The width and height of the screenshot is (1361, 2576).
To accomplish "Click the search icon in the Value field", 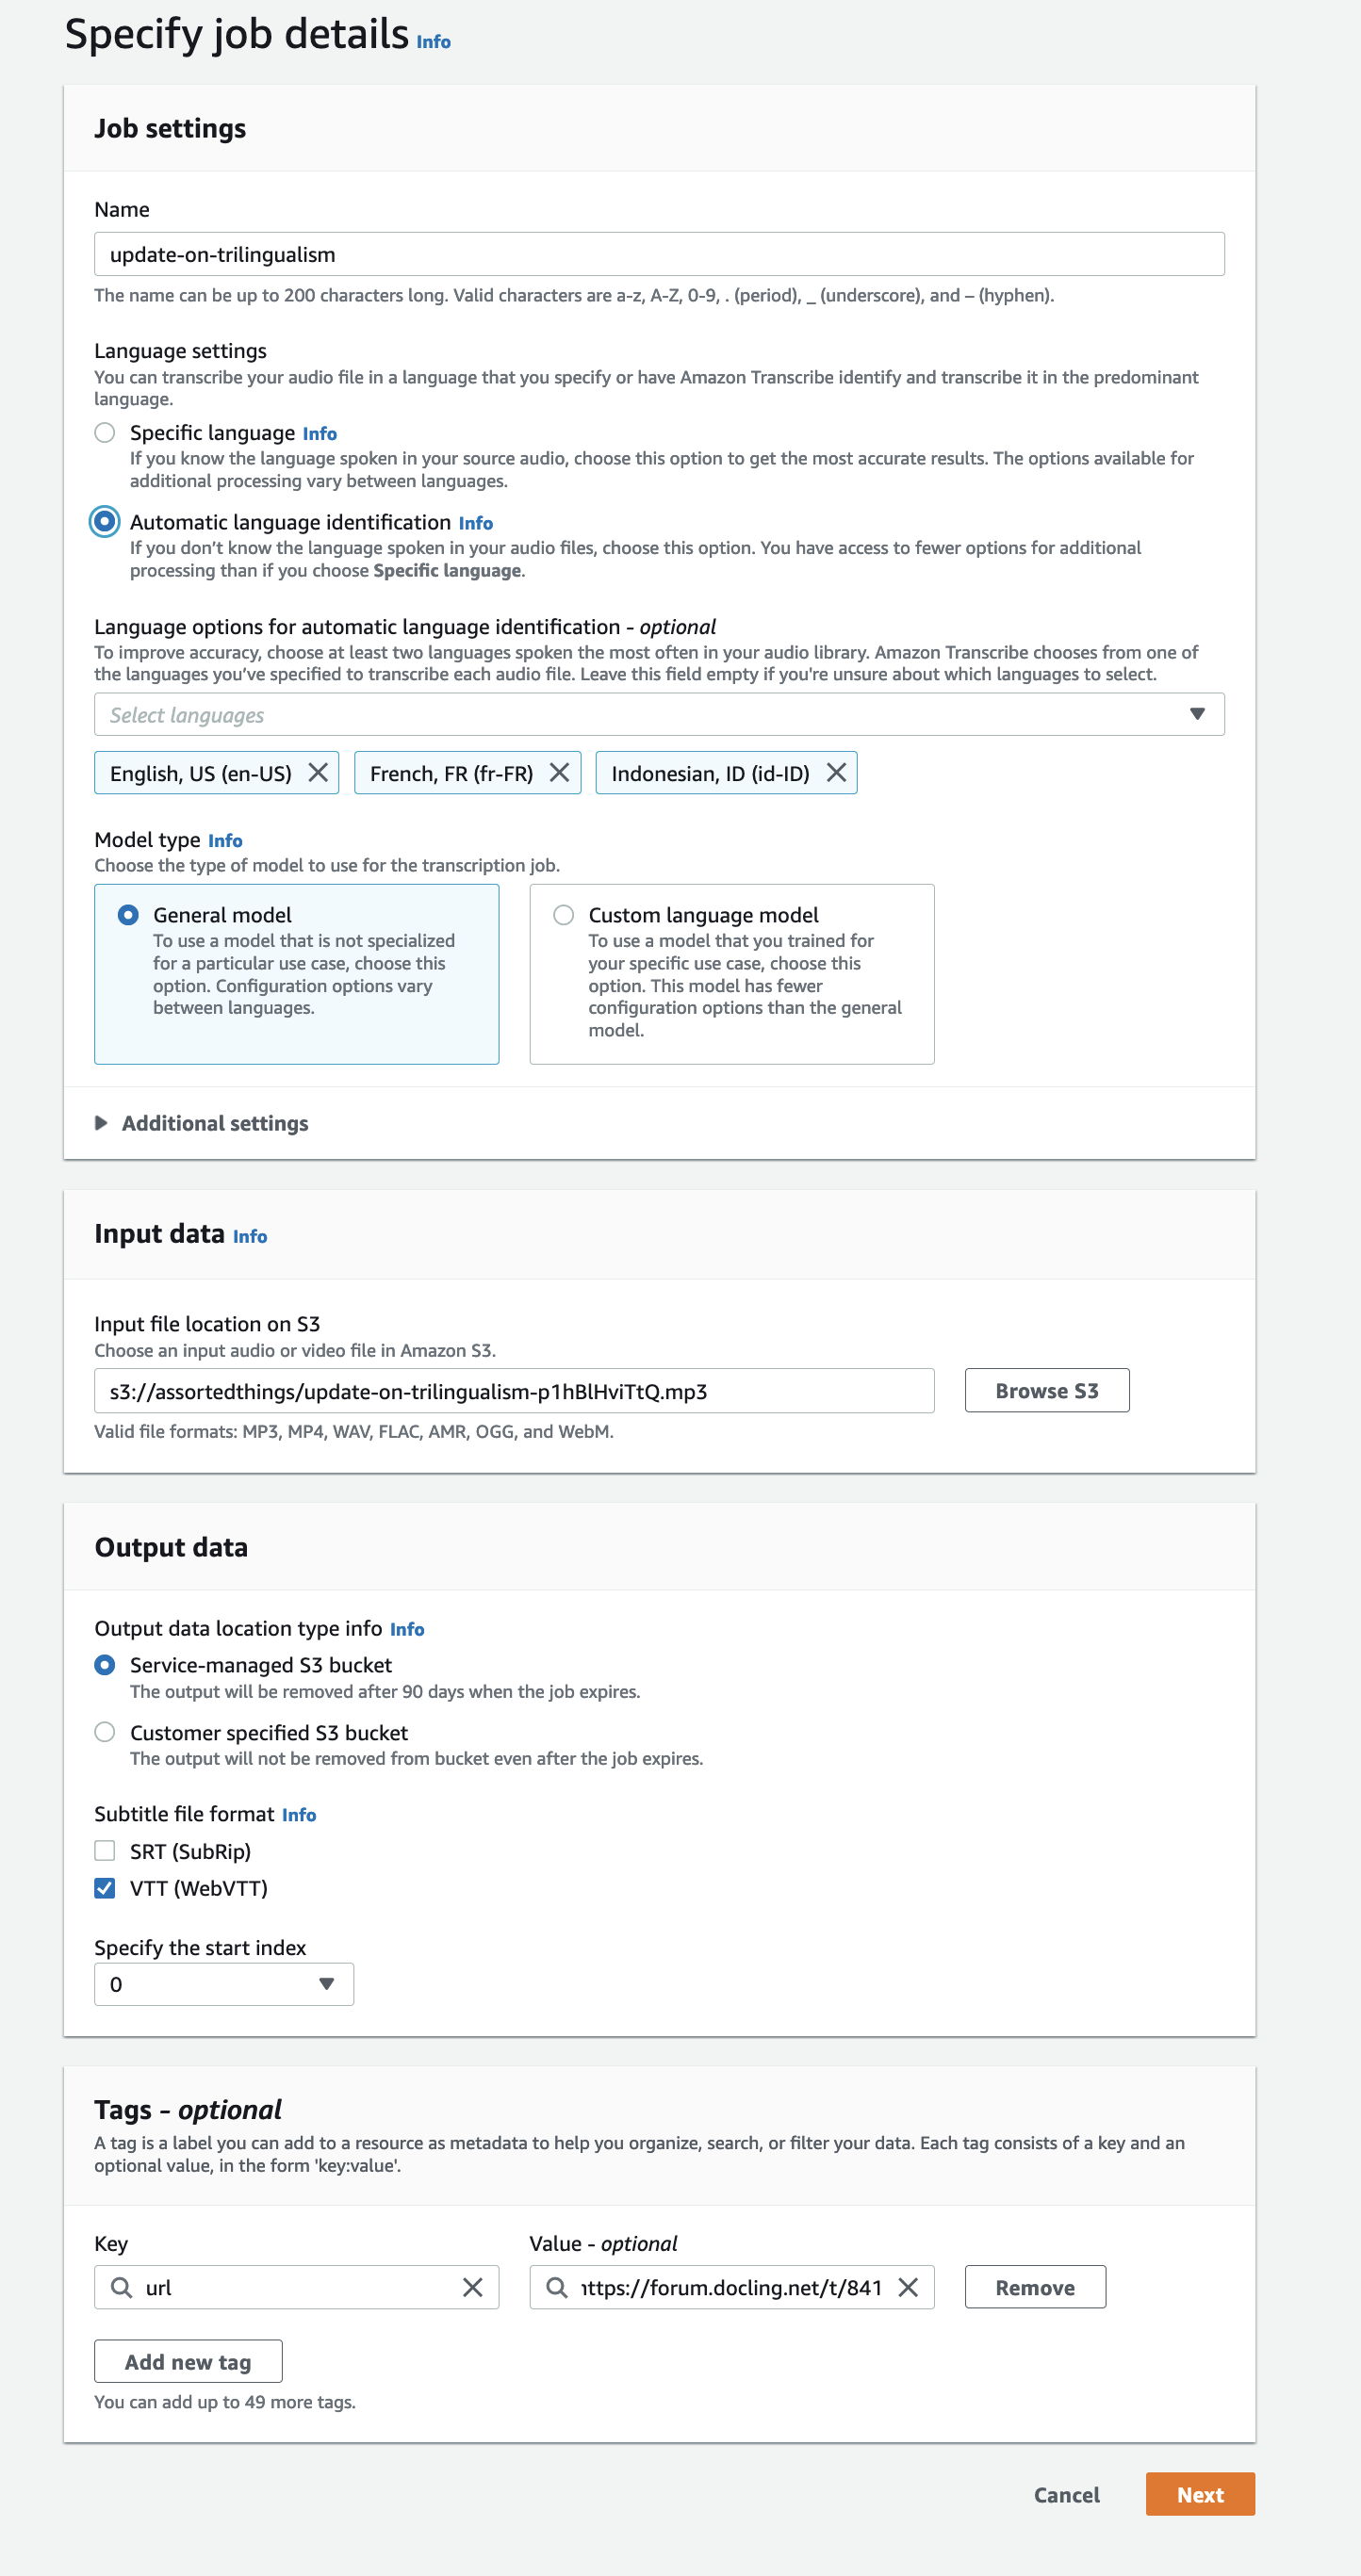I will coord(557,2286).
